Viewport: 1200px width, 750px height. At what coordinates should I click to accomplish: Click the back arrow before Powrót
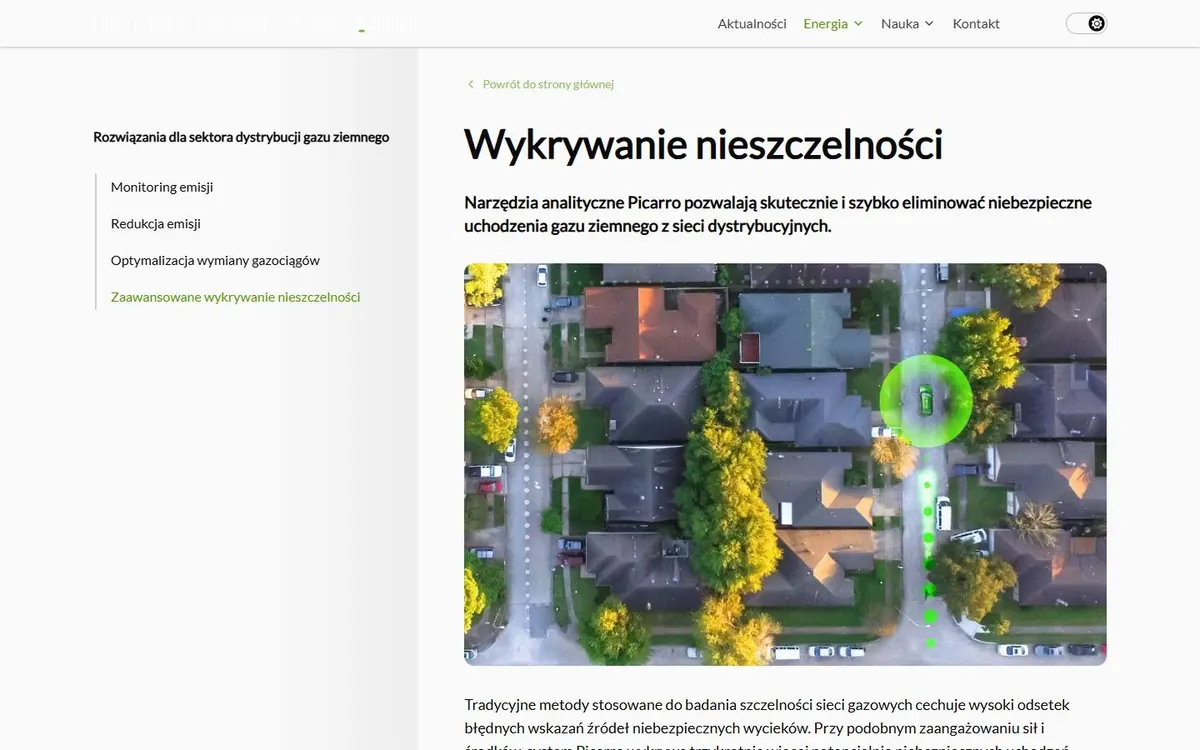pos(471,84)
